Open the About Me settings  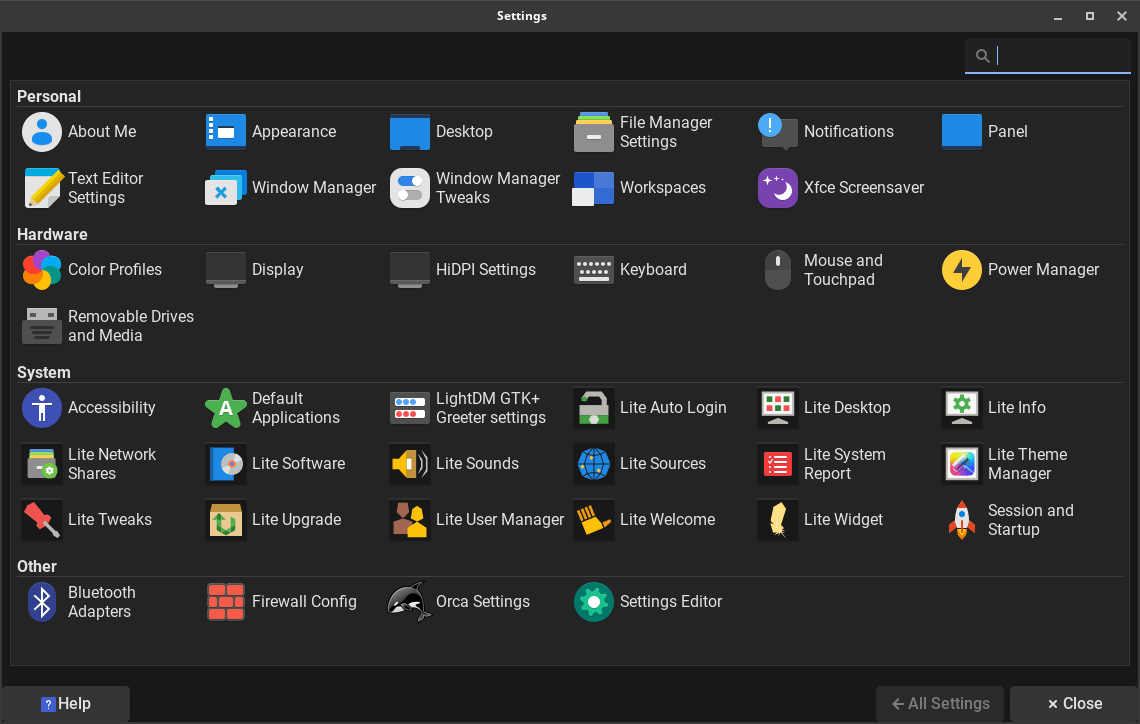(x=80, y=132)
